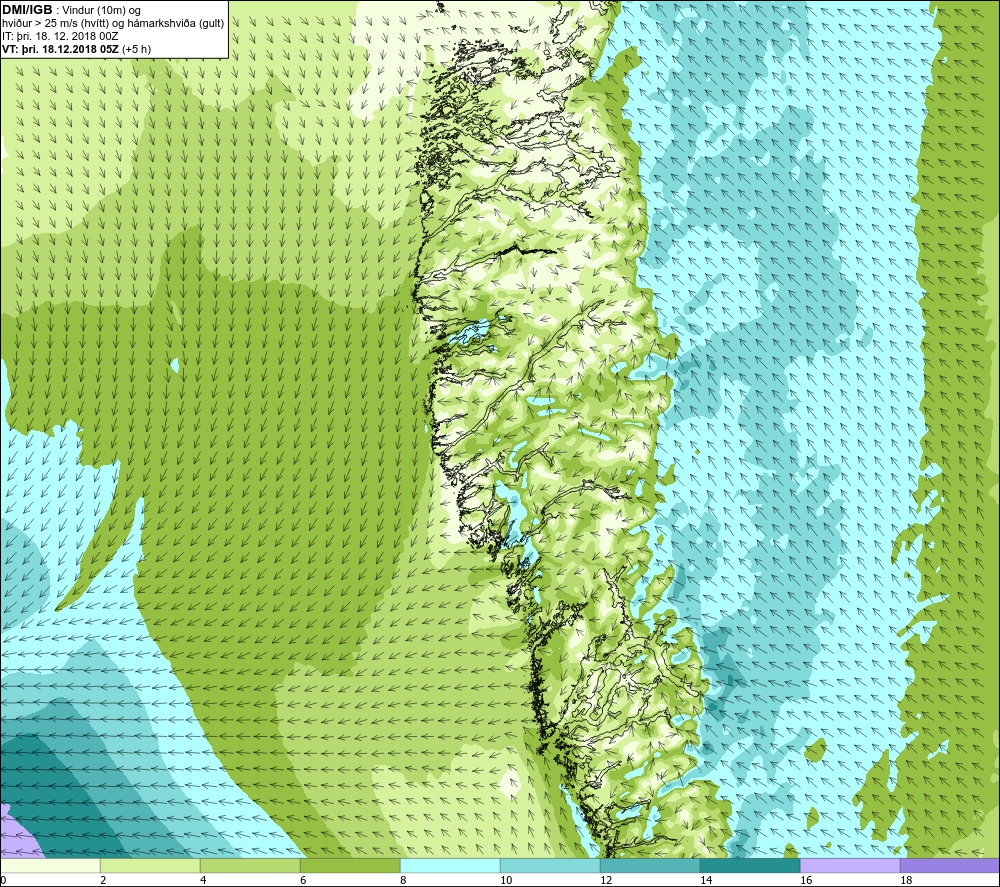Click the 'VT: þri. 18.12.2018 05Z' line
This screenshot has height=887, width=1000.
61,49
